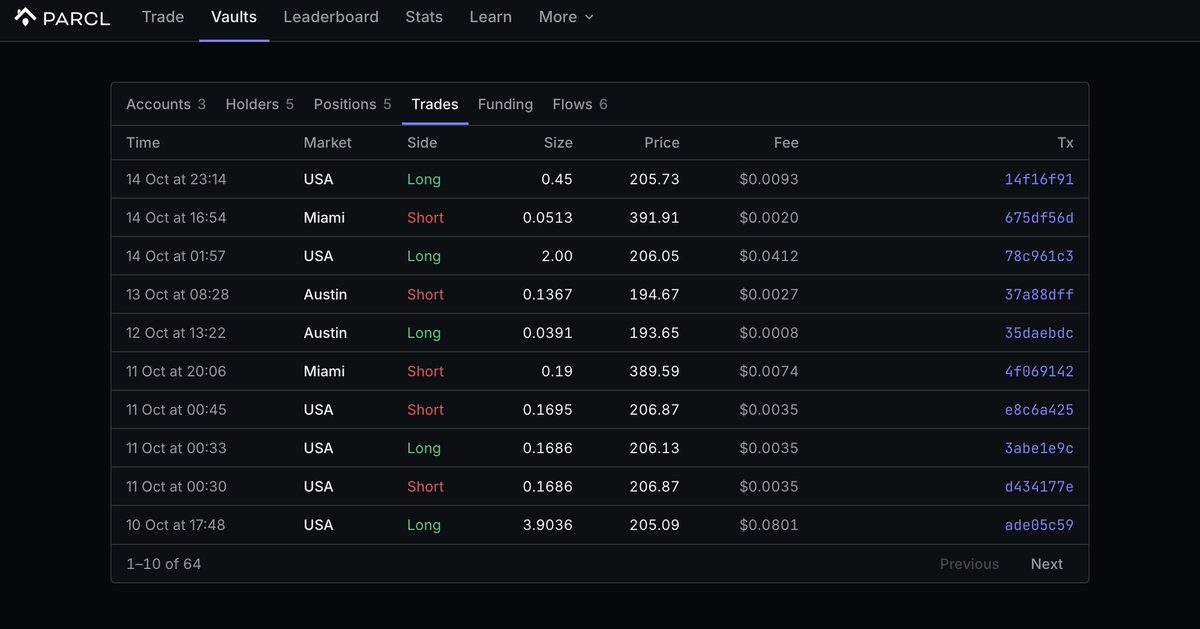Select the Trades tab

coord(435,104)
